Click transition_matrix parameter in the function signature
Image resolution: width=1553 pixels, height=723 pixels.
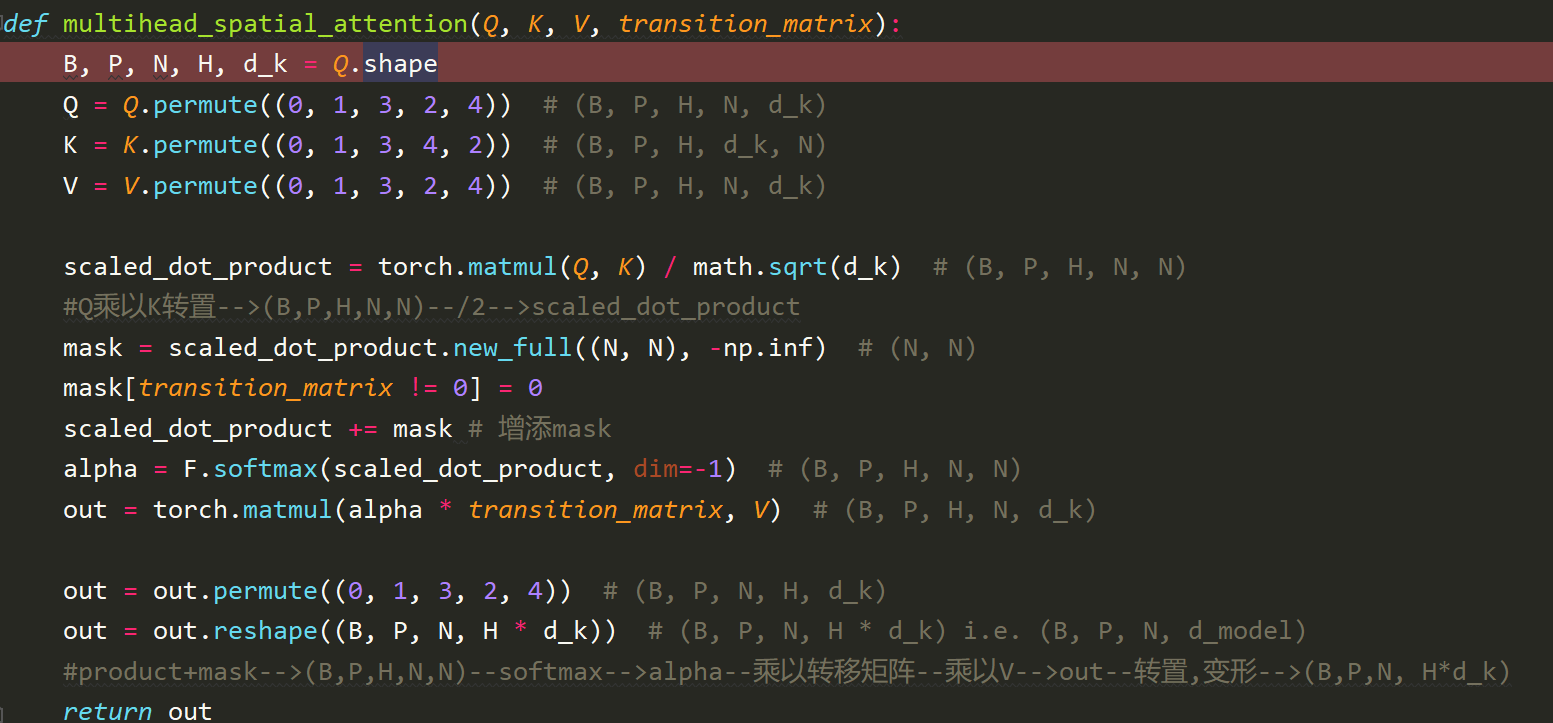746,24
